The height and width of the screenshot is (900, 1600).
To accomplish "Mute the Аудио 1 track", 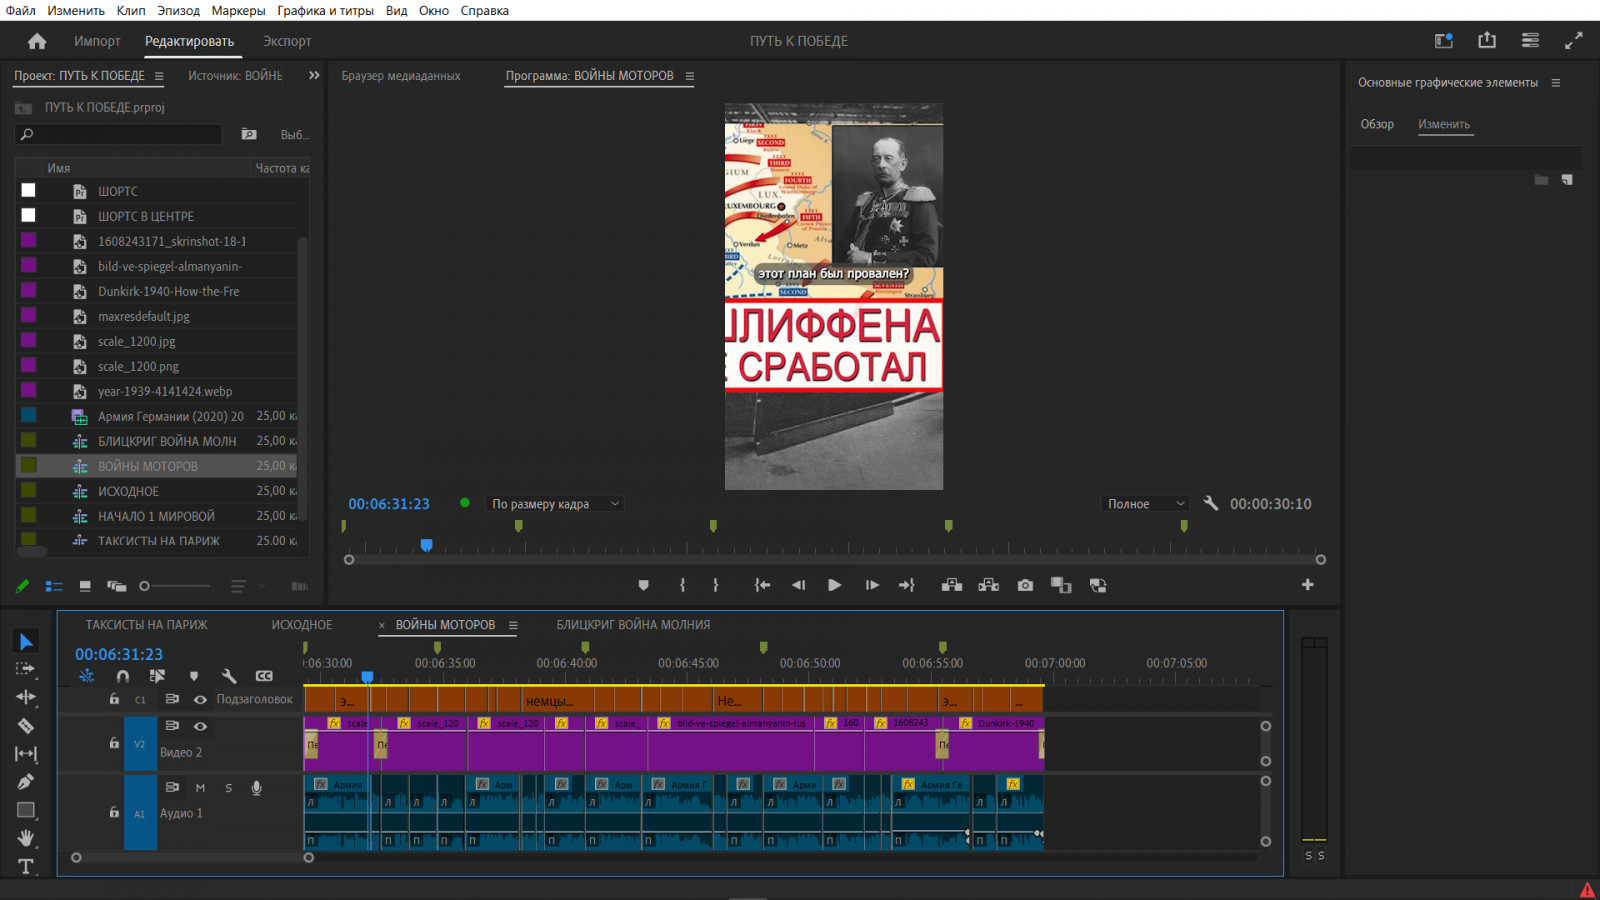I will point(200,788).
